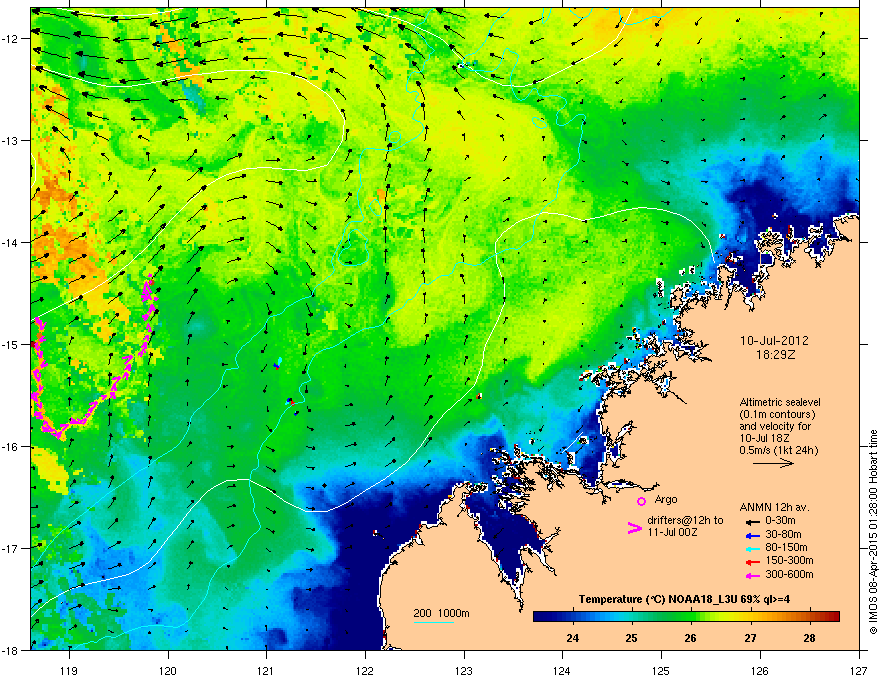Click longitude axis label 119
The height and width of the screenshot is (680, 880).
[69, 670]
